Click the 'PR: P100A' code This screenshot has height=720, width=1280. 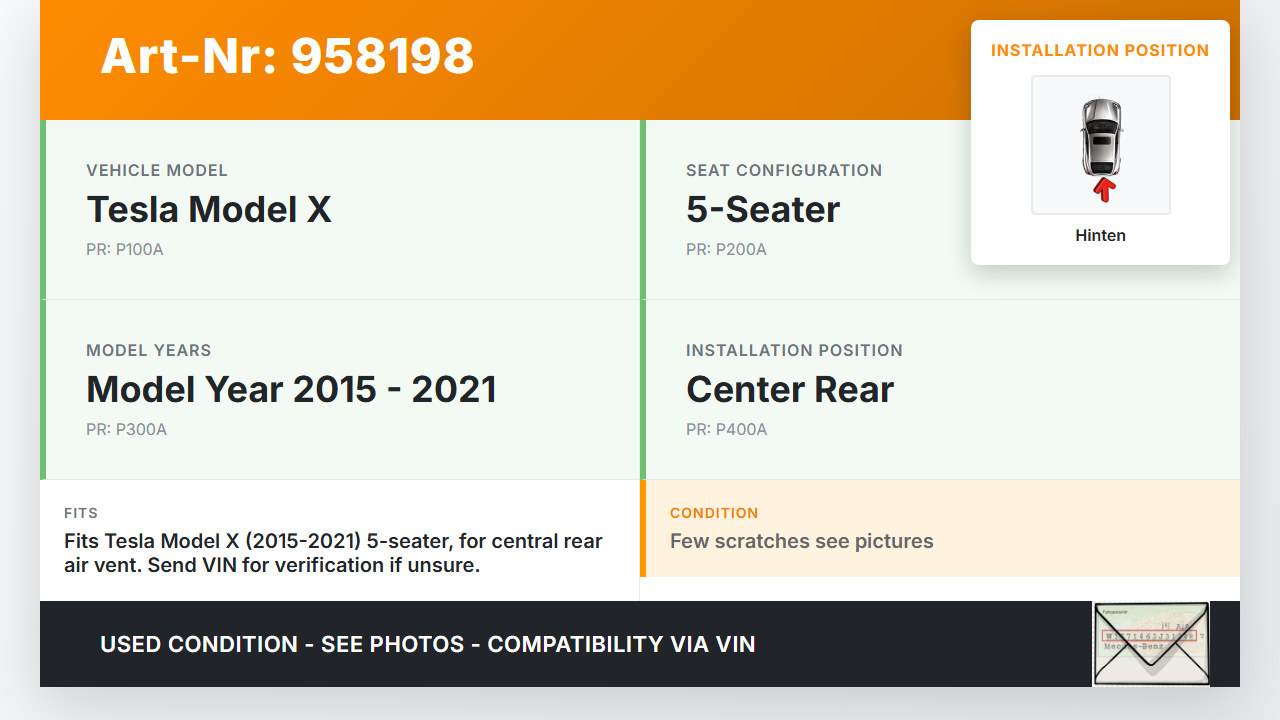point(125,250)
